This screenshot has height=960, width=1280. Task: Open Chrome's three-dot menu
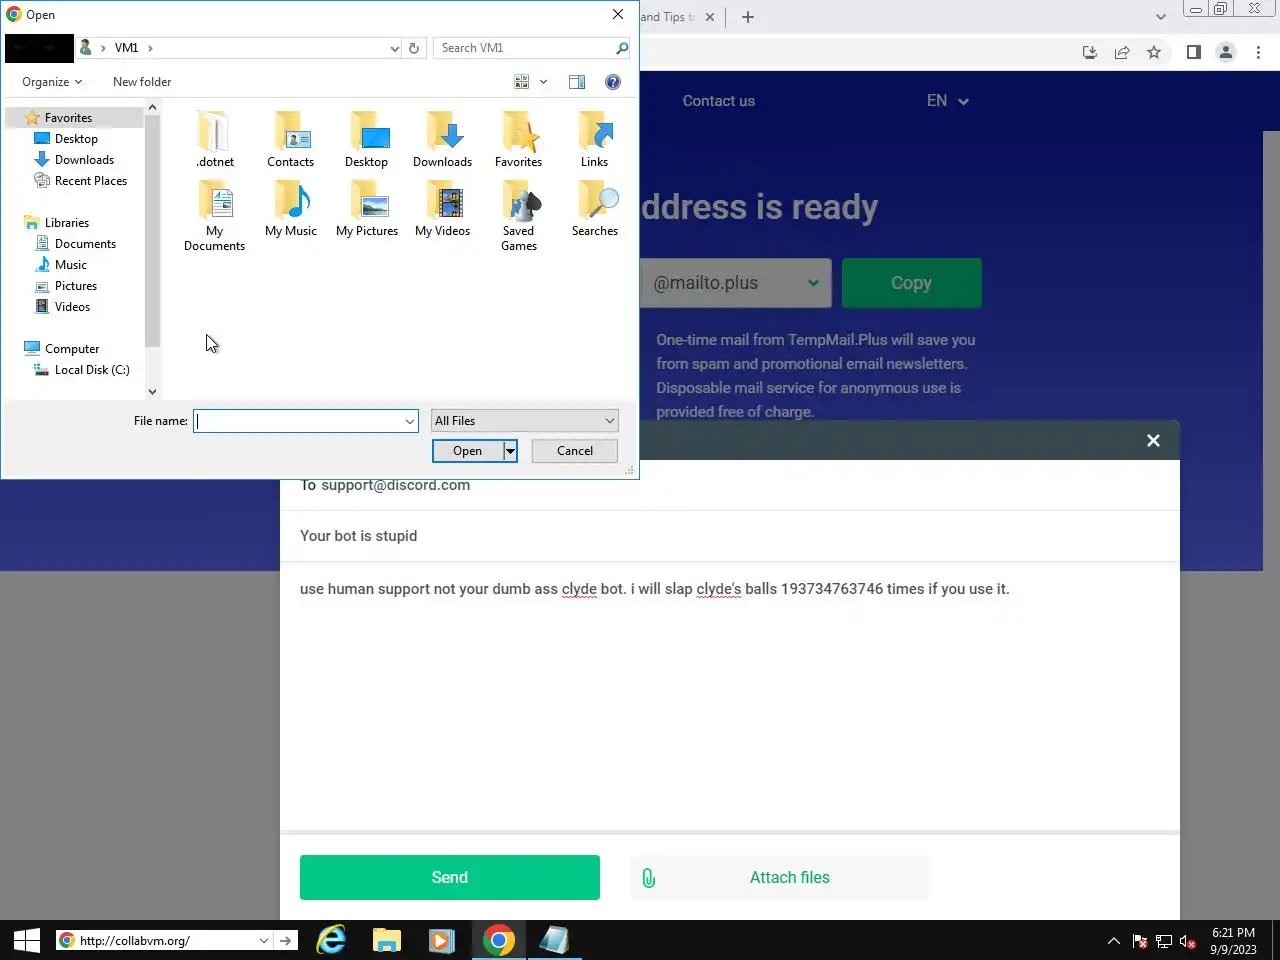click(x=1258, y=52)
